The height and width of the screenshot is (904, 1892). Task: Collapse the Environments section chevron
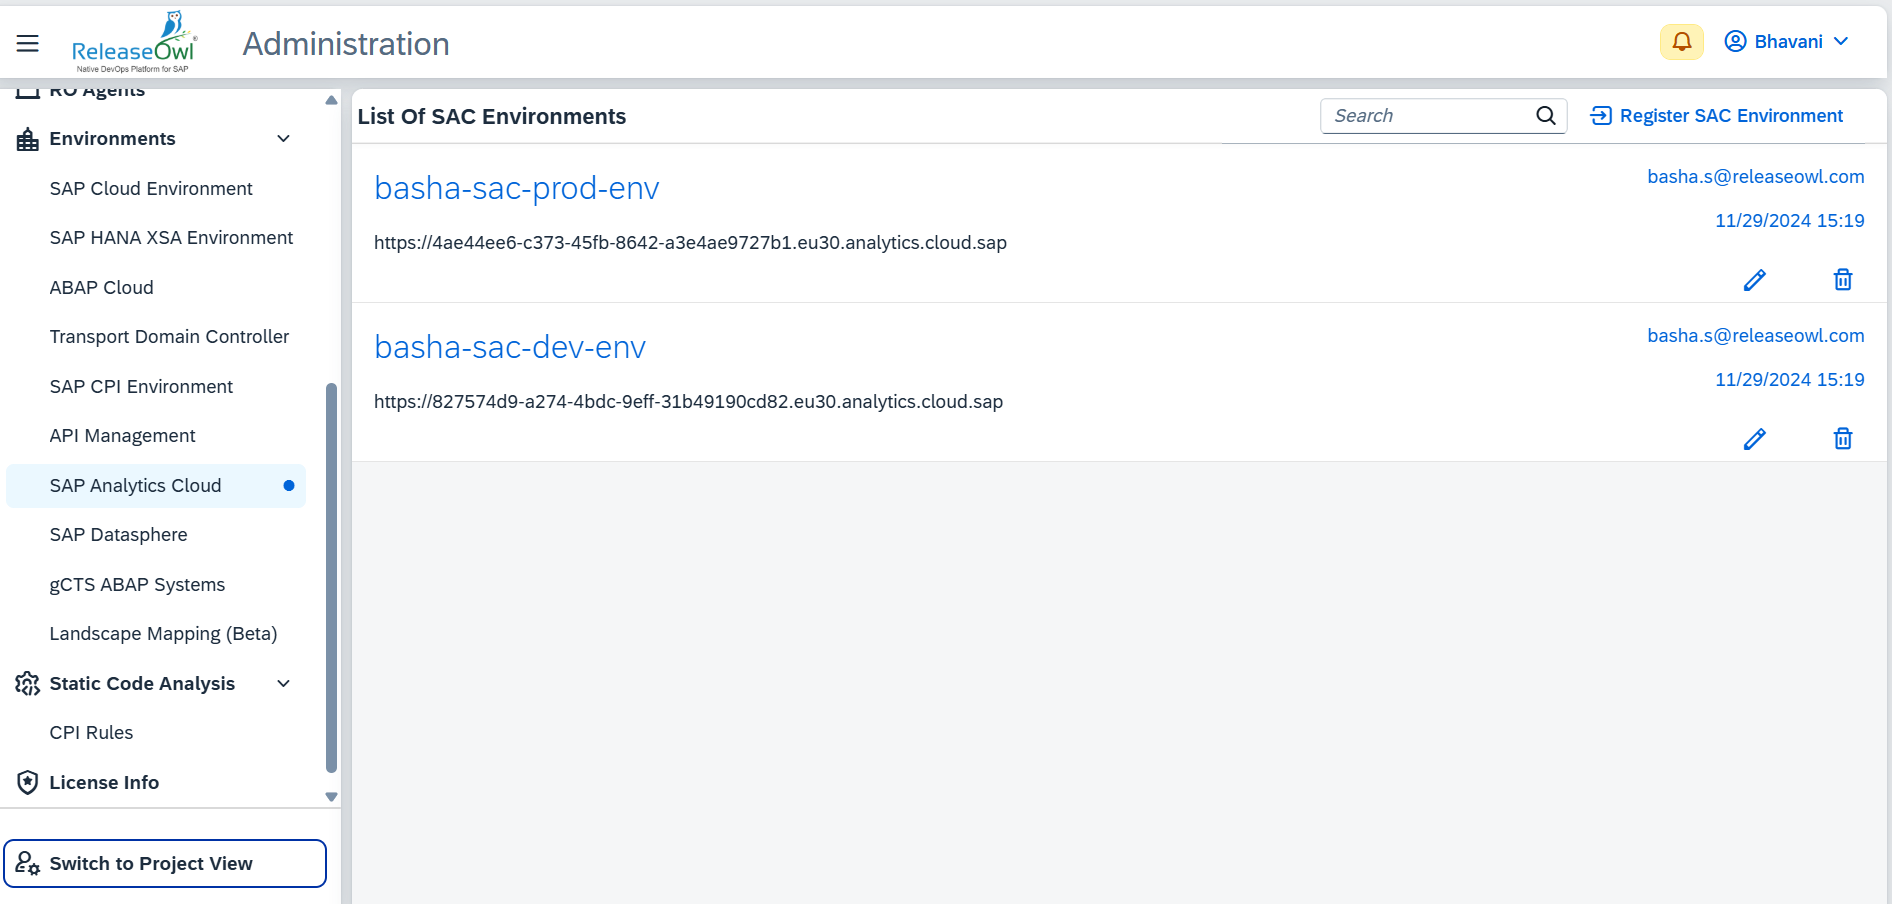tap(283, 139)
